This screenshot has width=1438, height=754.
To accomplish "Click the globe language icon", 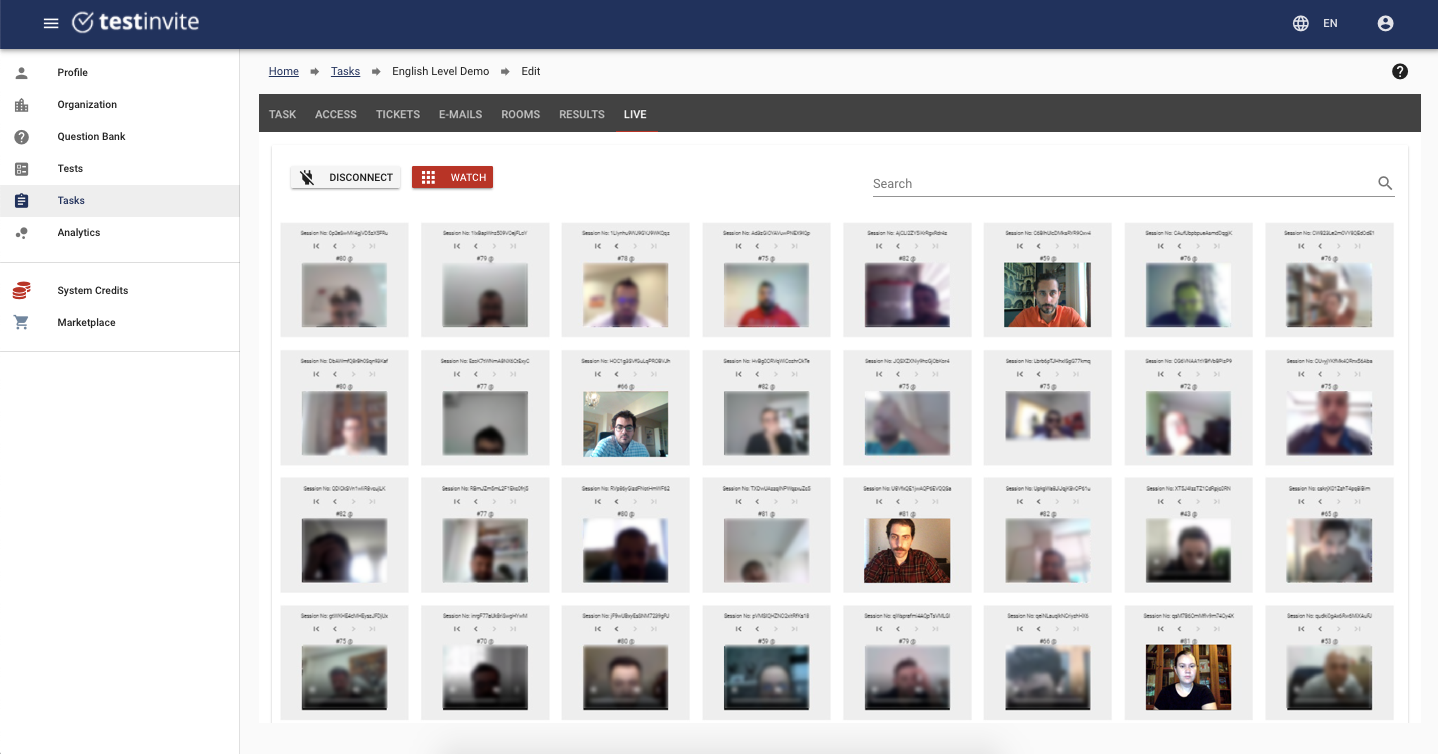I will coord(1301,23).
